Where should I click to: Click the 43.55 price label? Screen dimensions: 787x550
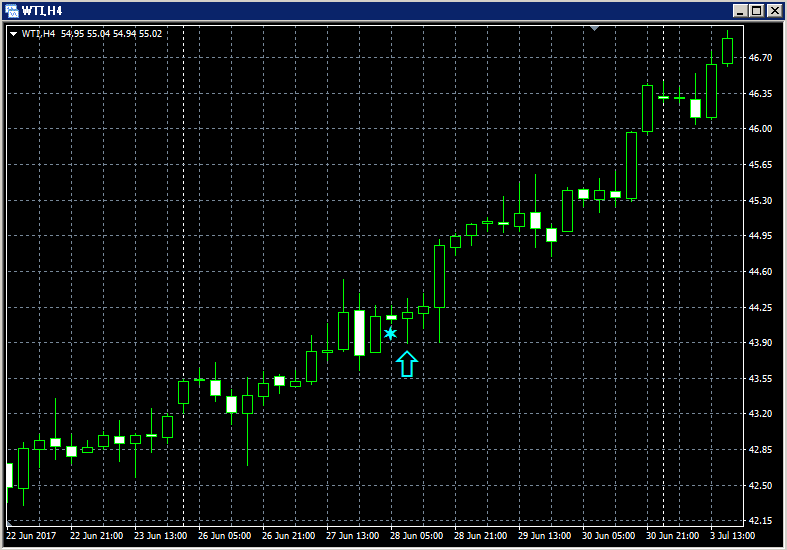(760, 378)
